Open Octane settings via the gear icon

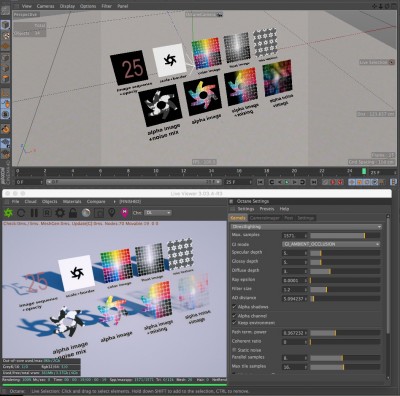pyautogui.click(x=60, y=213)
